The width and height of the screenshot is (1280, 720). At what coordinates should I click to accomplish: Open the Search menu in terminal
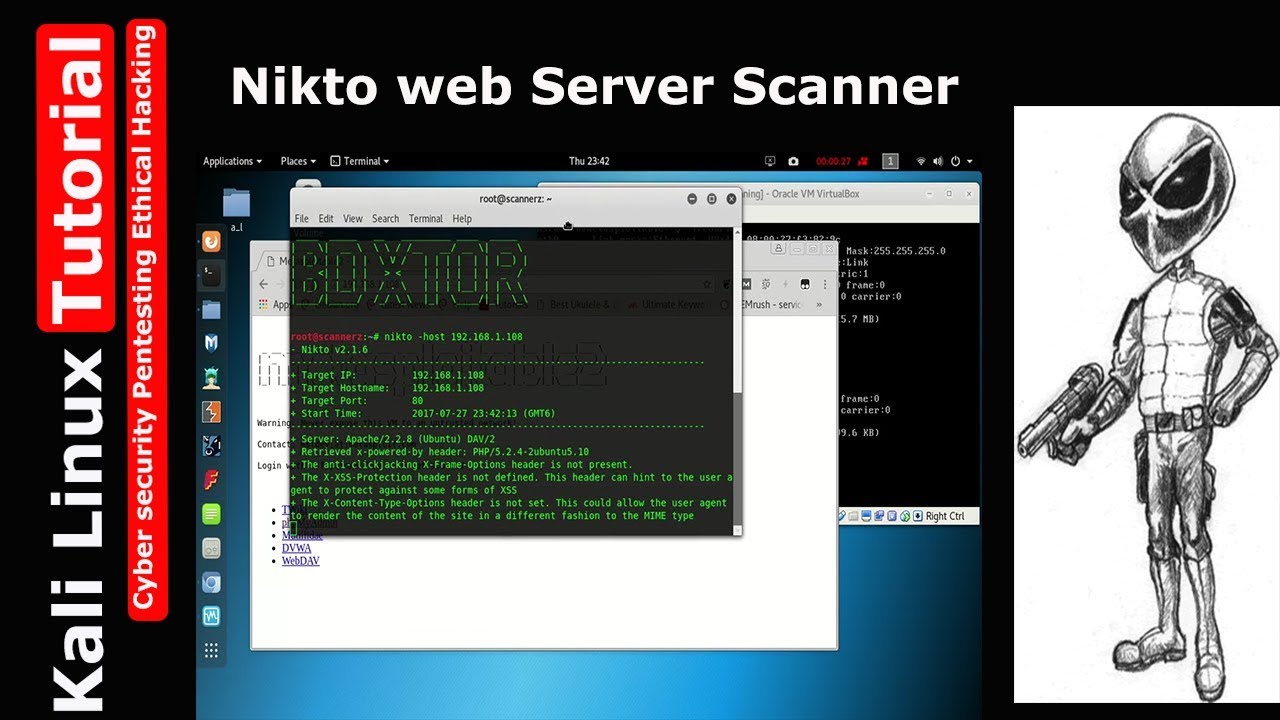[x=385, y=218]
